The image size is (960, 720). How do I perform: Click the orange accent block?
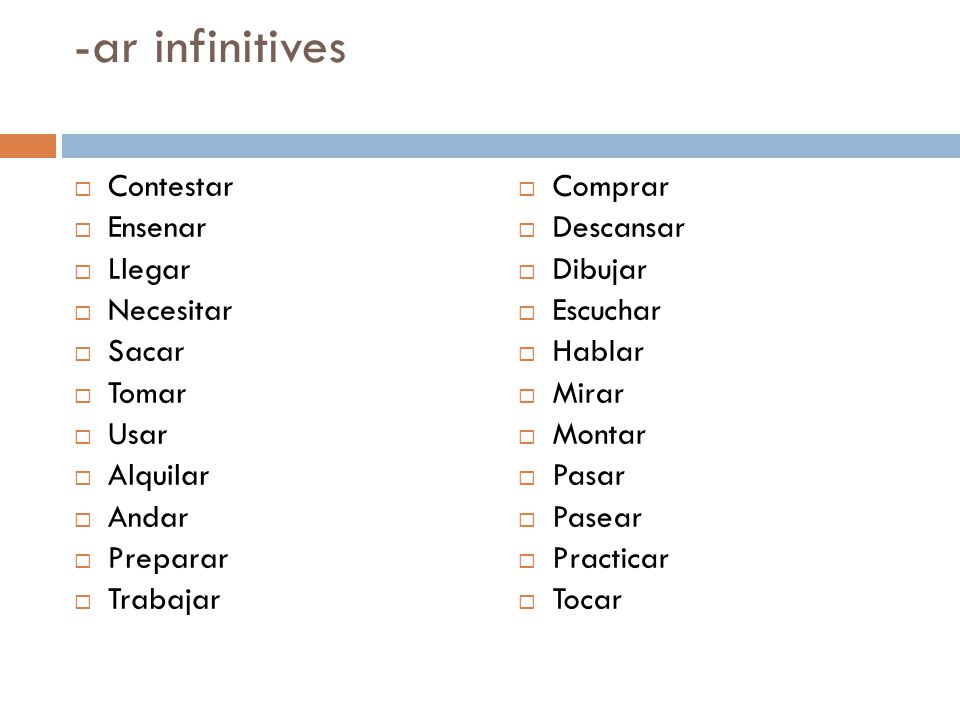tap(28, 146)
